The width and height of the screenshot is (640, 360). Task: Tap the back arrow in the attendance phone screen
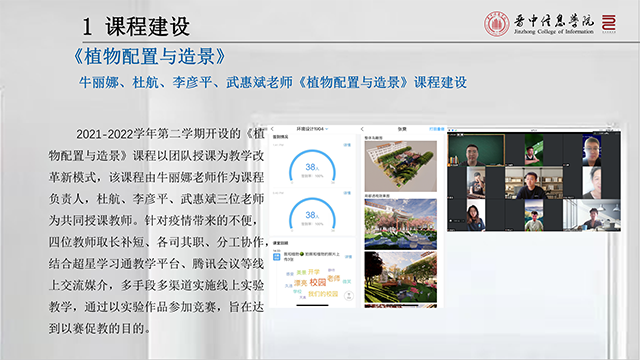[272, 129]
